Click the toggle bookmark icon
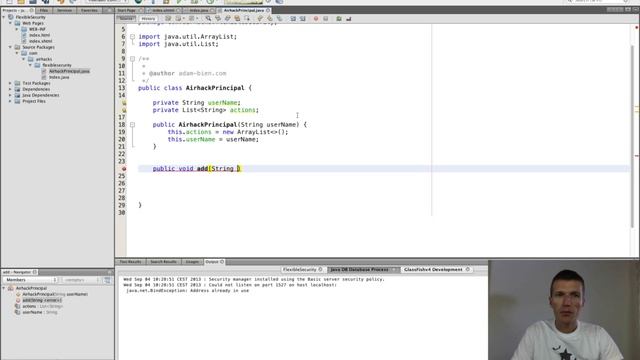 tap(280, 18)
